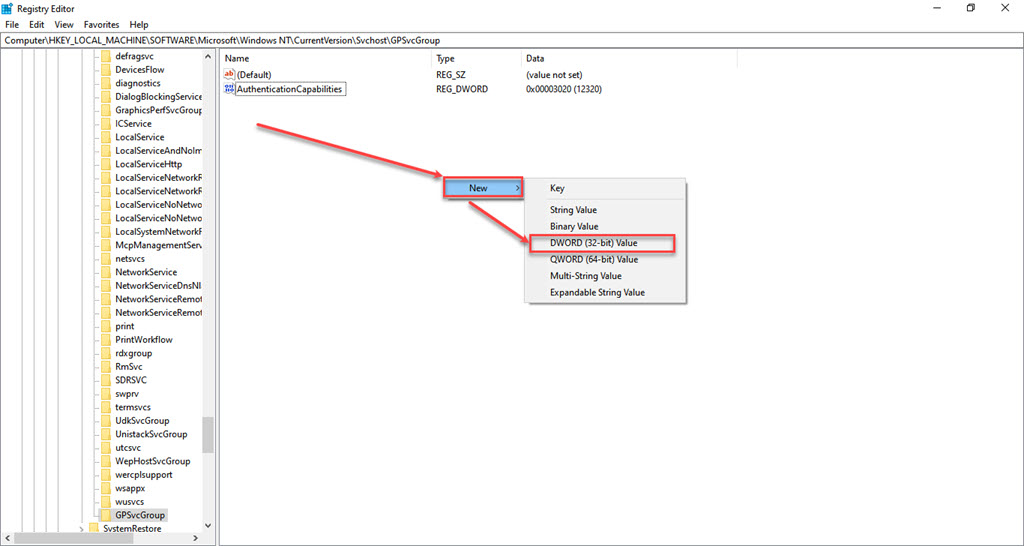This screenshot has width=1024, height=546.
Task: Open the New submenu in context menu
Action: tap(483, 188)
